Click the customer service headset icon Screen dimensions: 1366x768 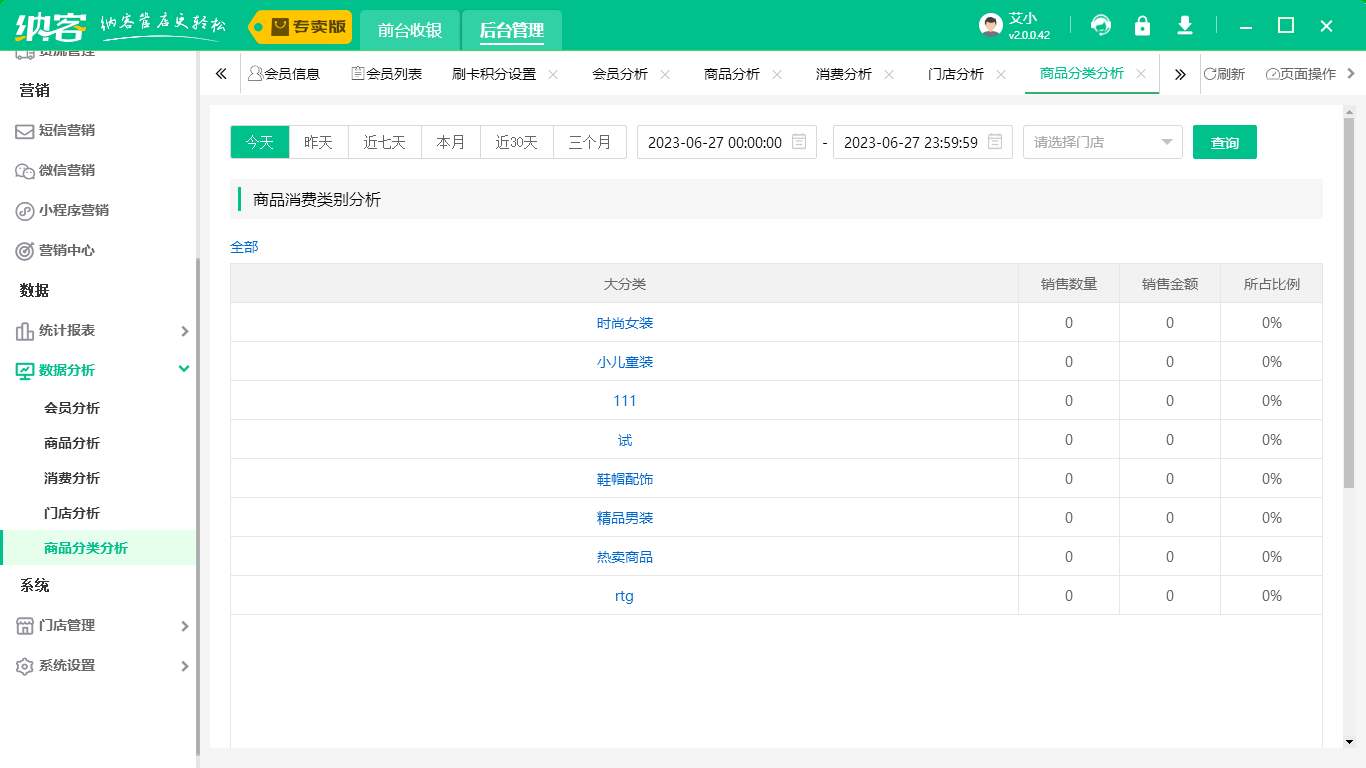click(1101, 26)
